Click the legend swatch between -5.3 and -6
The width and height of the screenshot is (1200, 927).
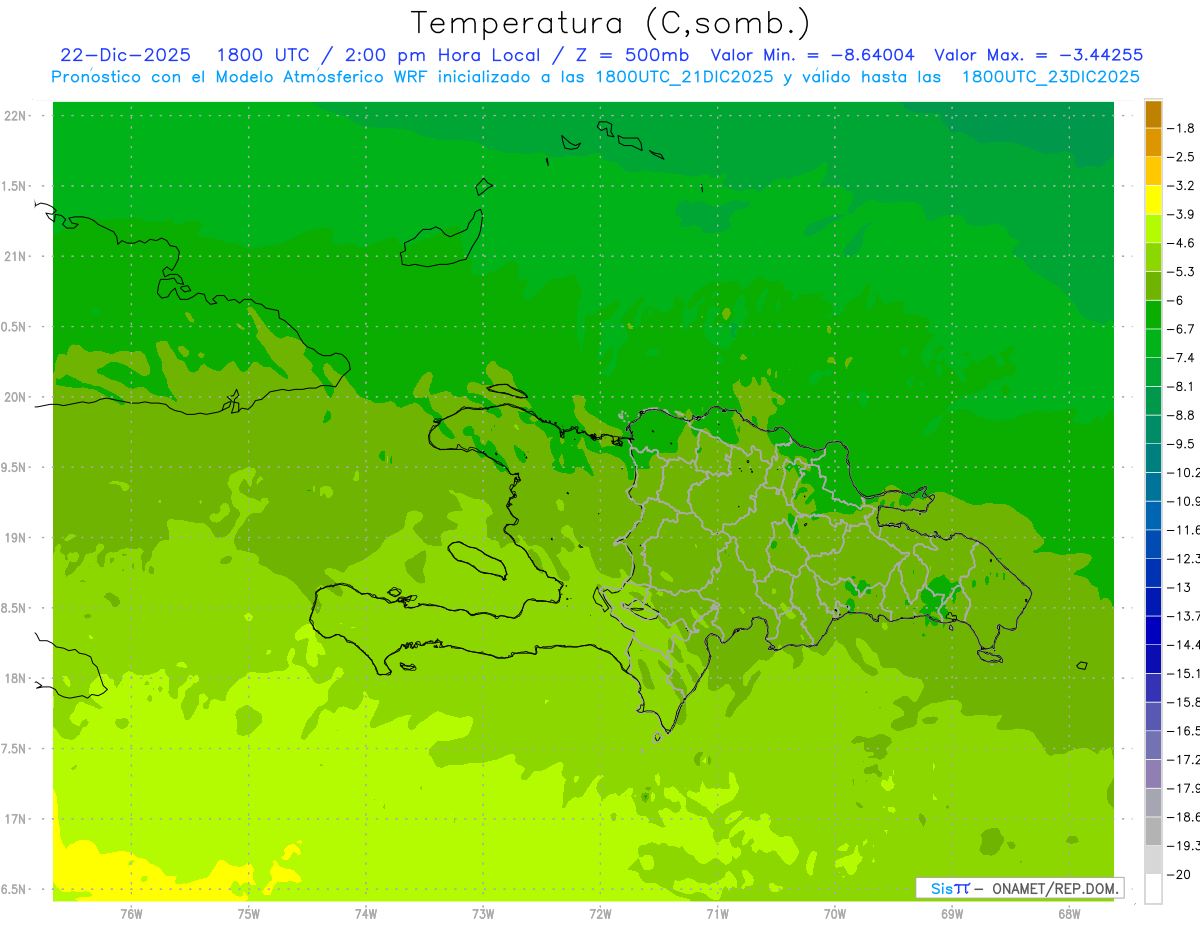click(x=1153, y=286)
